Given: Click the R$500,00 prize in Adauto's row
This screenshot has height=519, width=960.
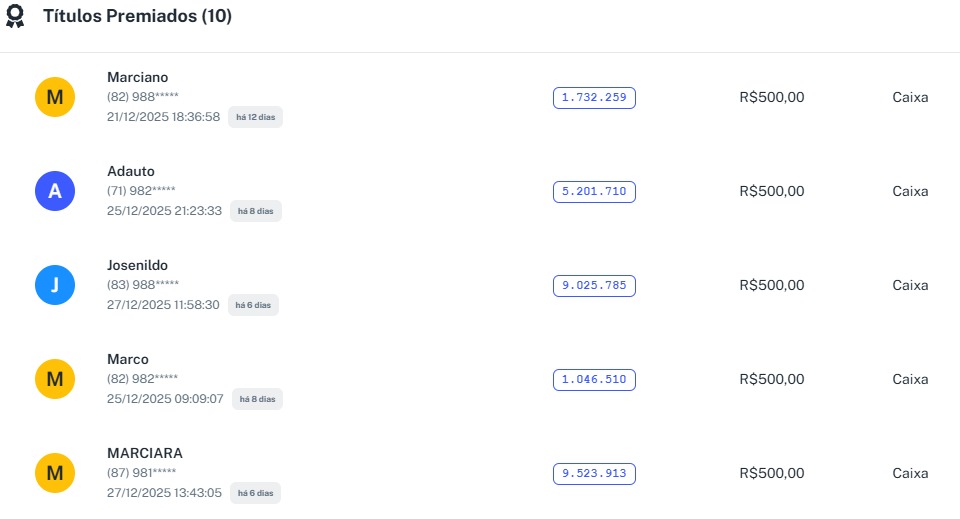Looking at the screenshot, I should click(771, 191).
